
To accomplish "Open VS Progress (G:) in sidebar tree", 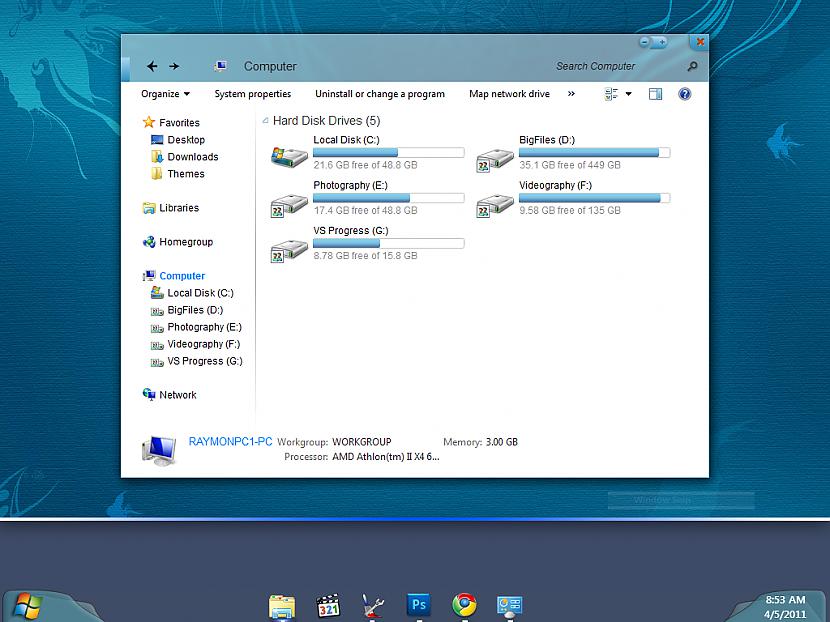I will tap(205, 361).
